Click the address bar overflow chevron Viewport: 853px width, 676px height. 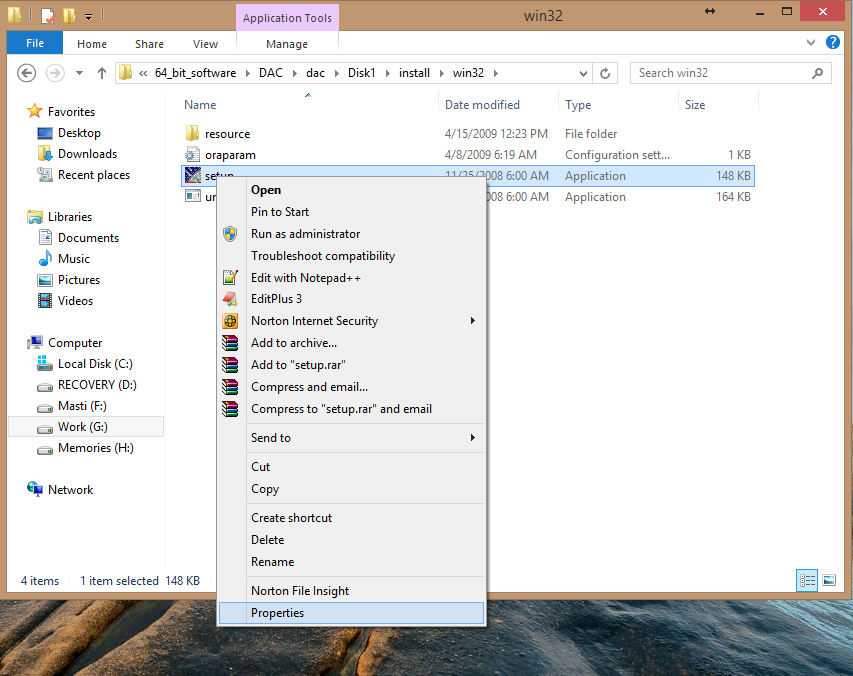pyautogui.click(x=143, y=73)
